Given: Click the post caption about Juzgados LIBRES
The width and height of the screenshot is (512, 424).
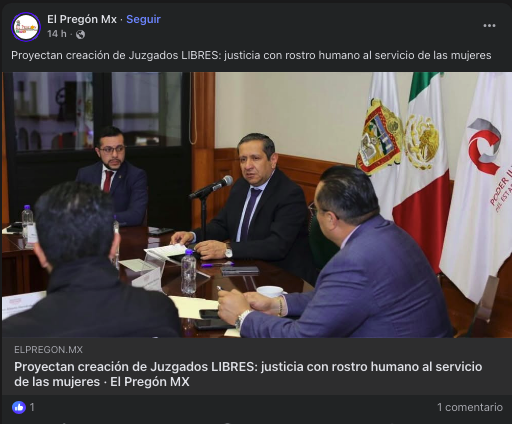Looking at the screenshot, I should 251,55.
